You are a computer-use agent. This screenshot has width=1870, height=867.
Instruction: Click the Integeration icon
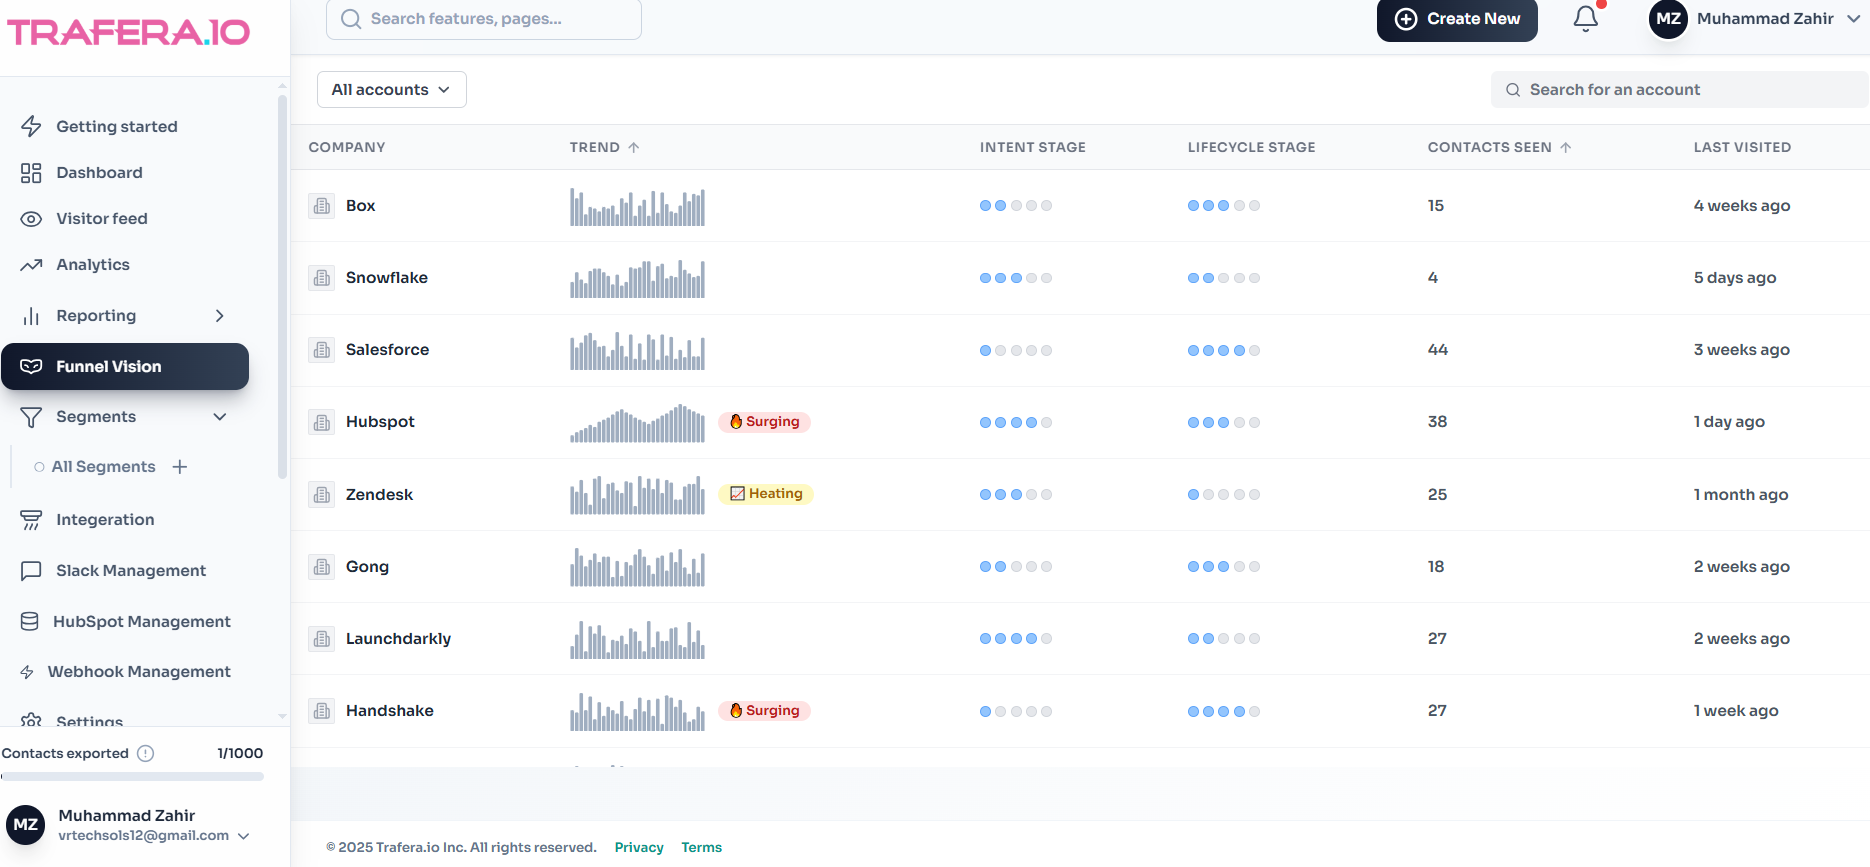[x=31, y=520]
